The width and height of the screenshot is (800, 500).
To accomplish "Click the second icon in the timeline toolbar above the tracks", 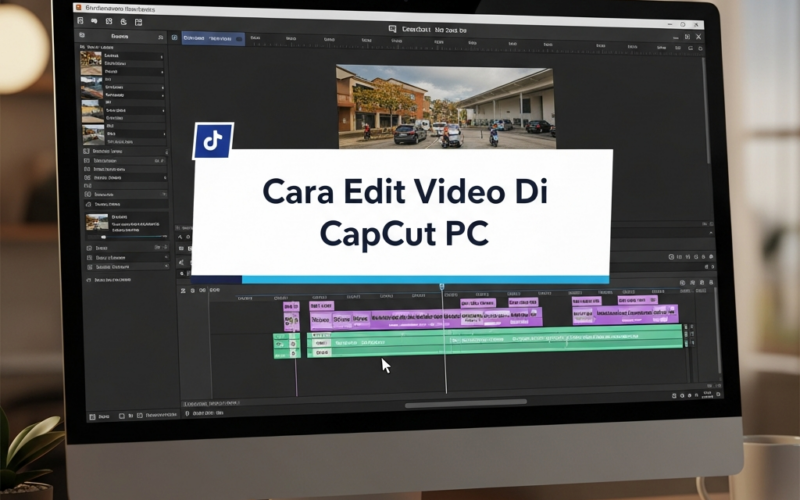I will [192, 290].
